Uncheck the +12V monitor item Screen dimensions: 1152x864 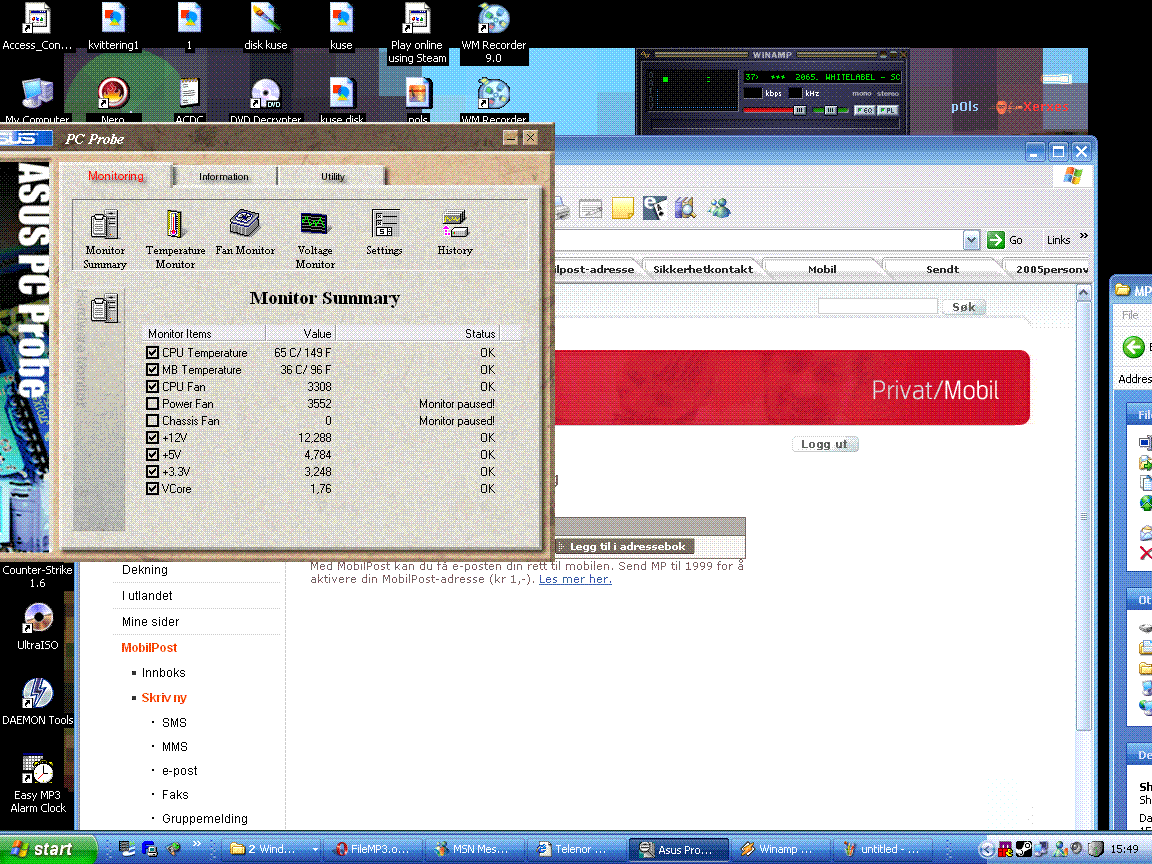[x=152, y=437]
